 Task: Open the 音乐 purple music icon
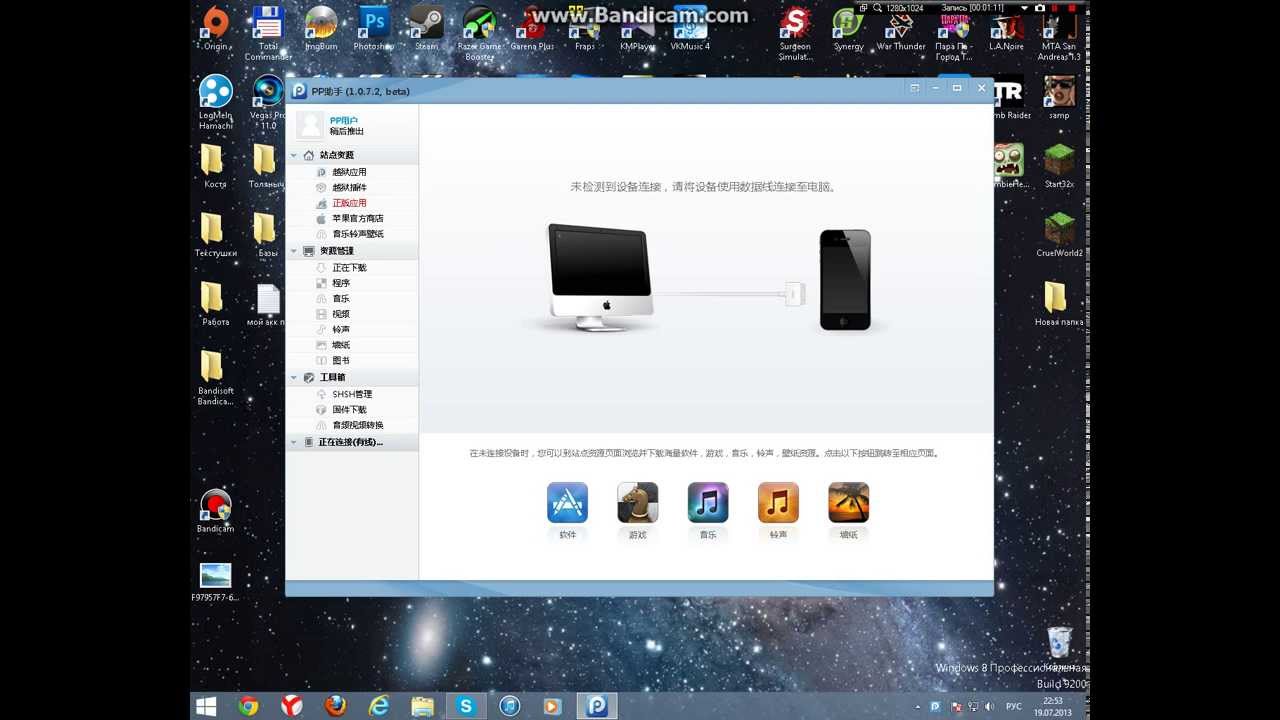[x=707, y=503]
